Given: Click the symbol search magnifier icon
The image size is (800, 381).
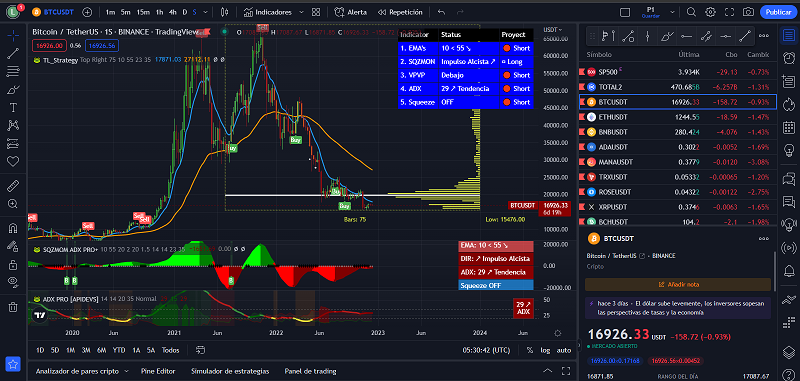Looking at the screenshot, I should 691,12.
